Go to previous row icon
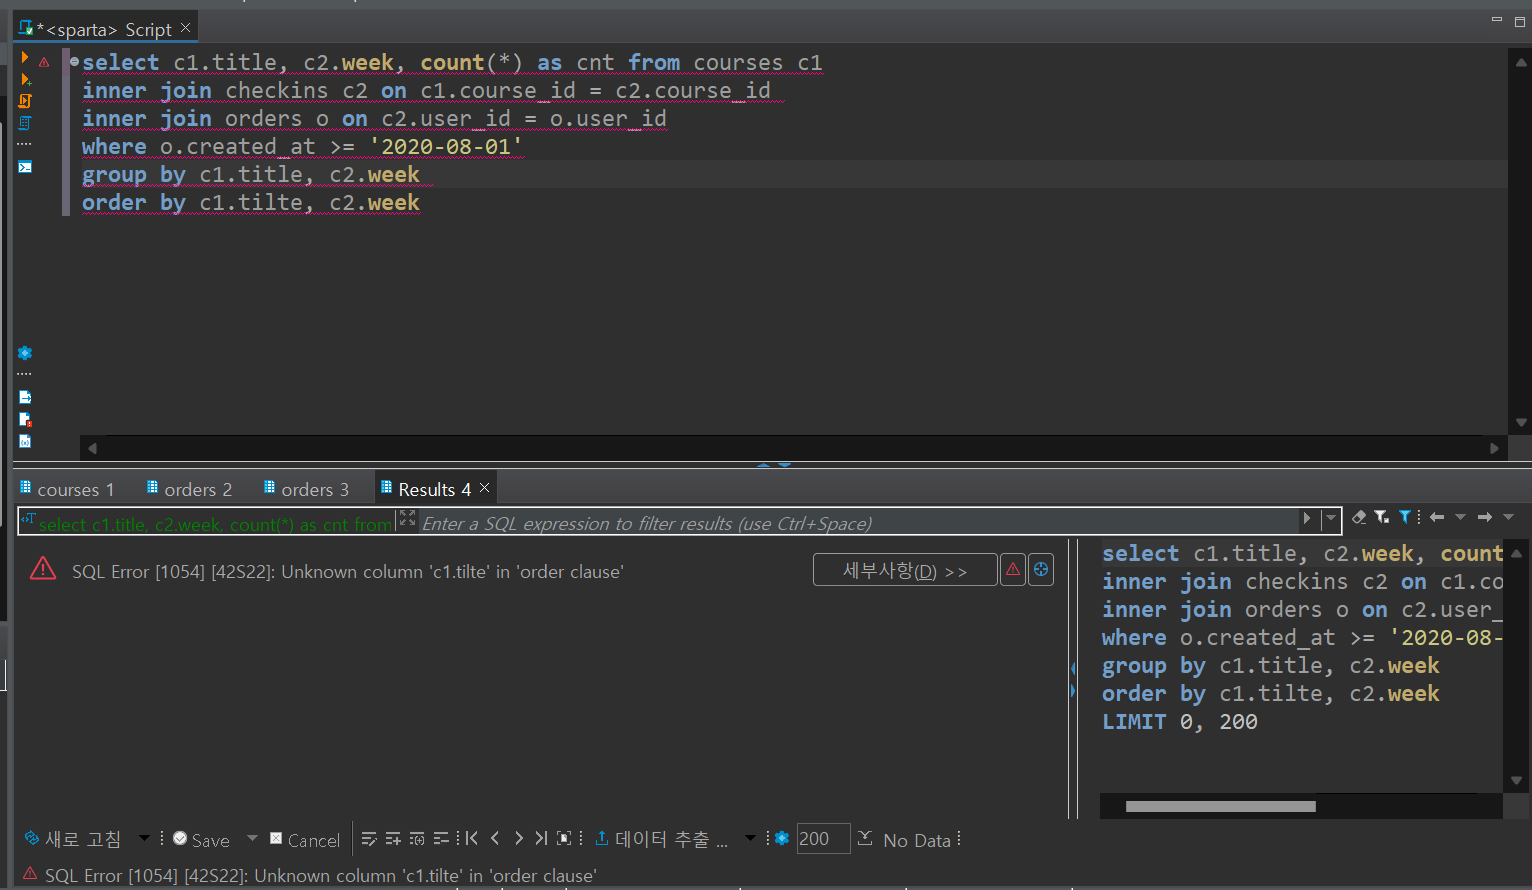This screenshot has height=890, width=1532. point(495,838)
